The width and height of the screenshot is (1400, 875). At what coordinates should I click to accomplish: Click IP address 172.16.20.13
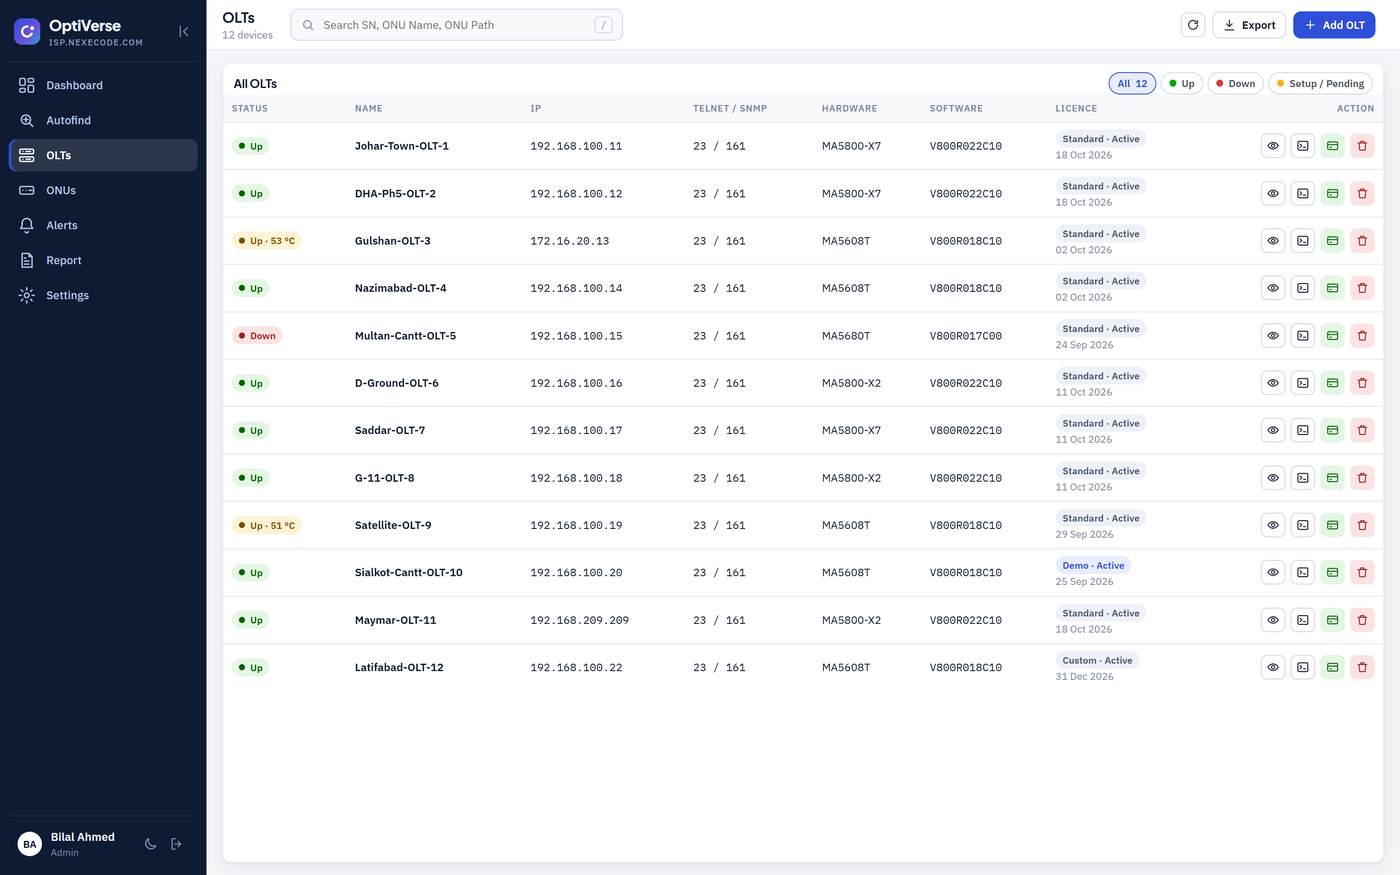tap(570, 241)
